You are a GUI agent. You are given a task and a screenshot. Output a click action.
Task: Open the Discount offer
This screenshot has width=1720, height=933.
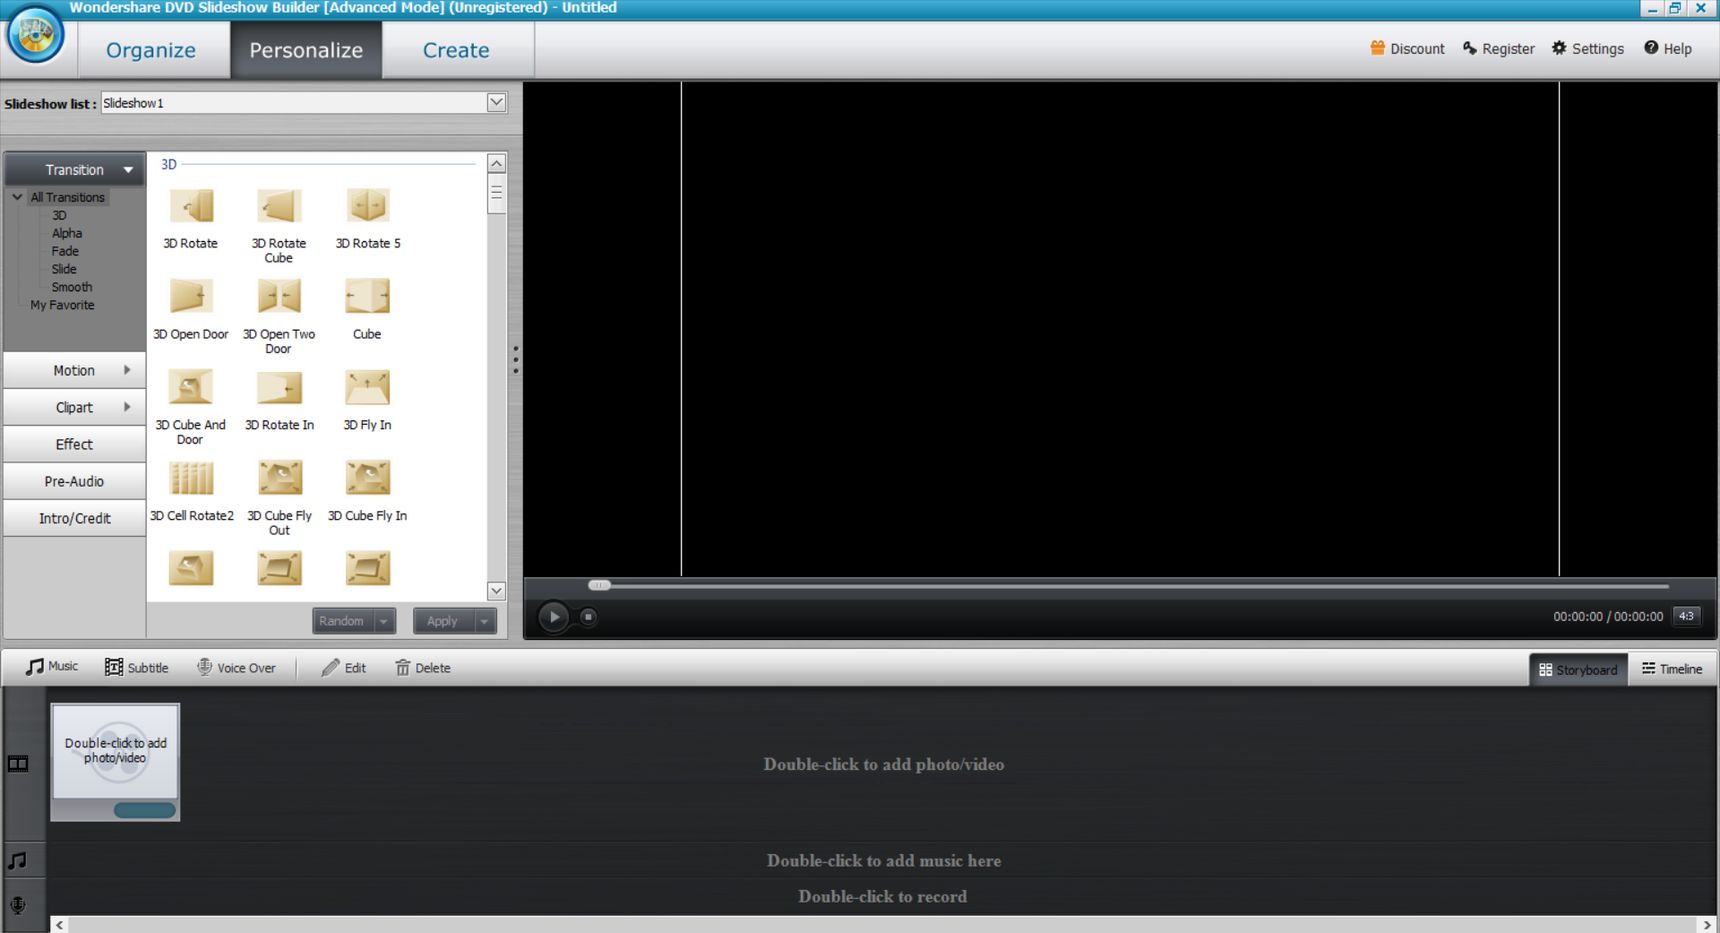1407,49
